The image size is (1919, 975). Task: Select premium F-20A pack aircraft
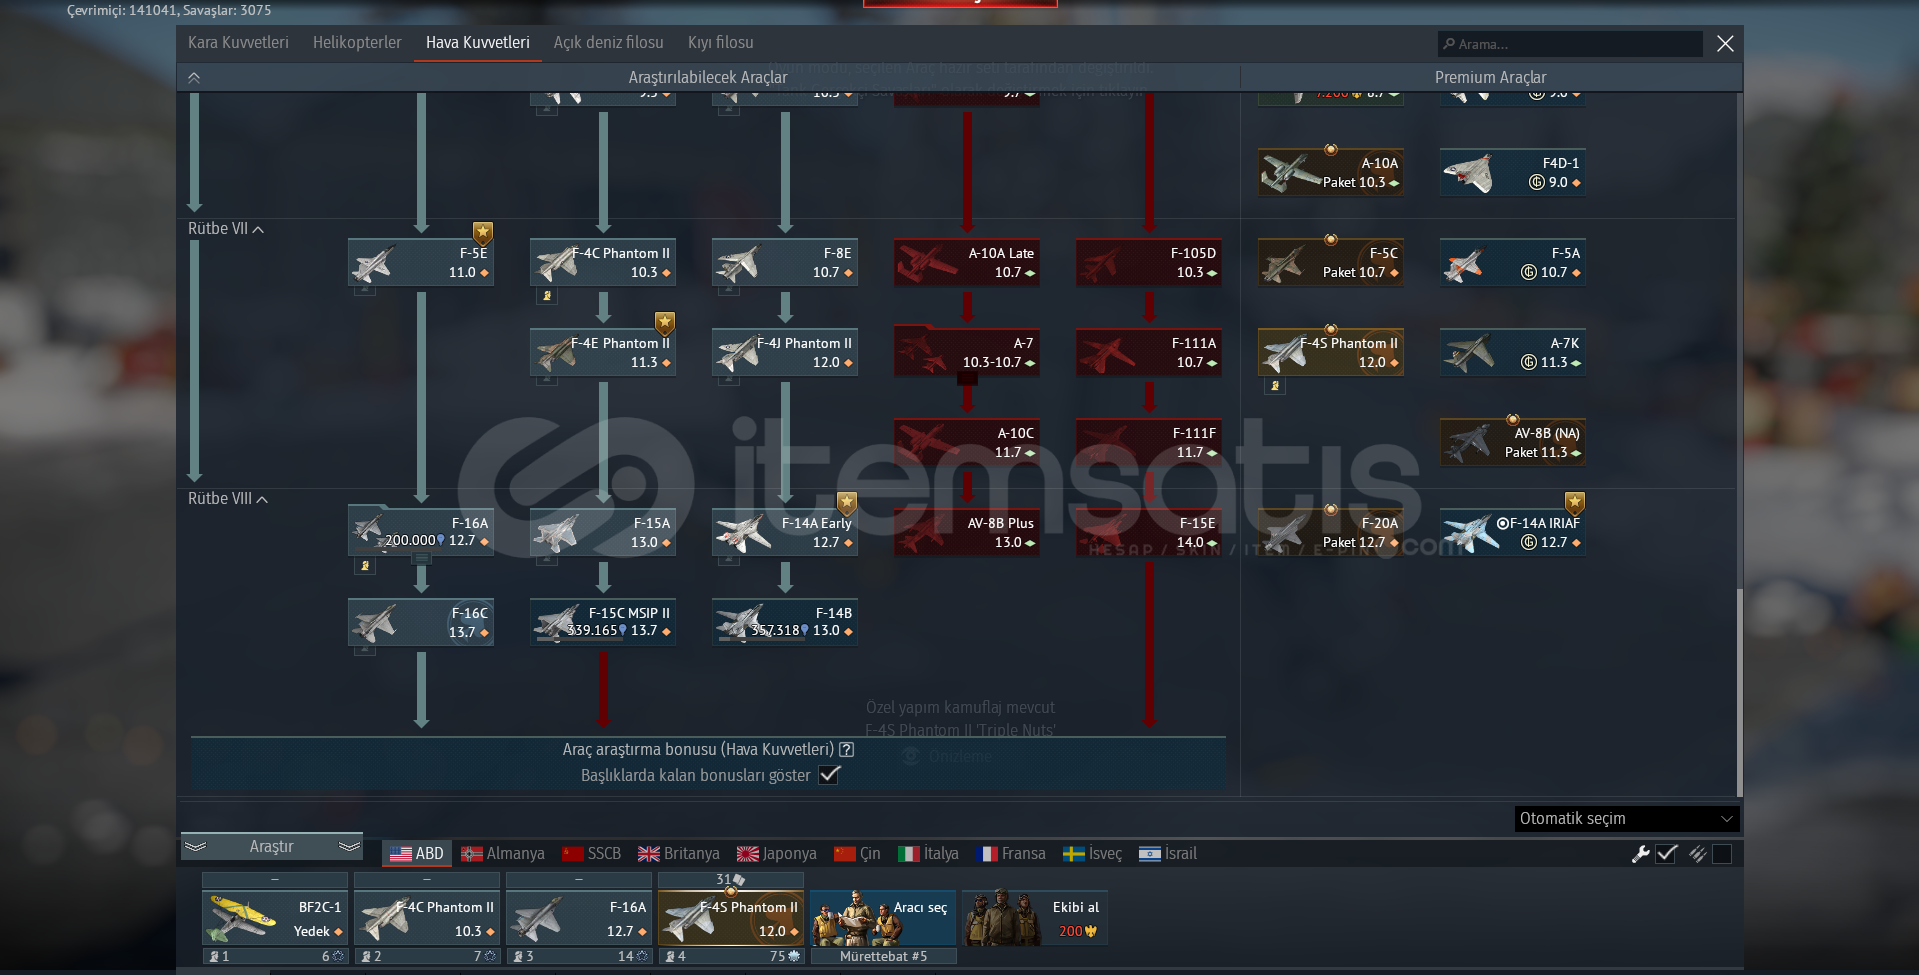click(1331, 532)
